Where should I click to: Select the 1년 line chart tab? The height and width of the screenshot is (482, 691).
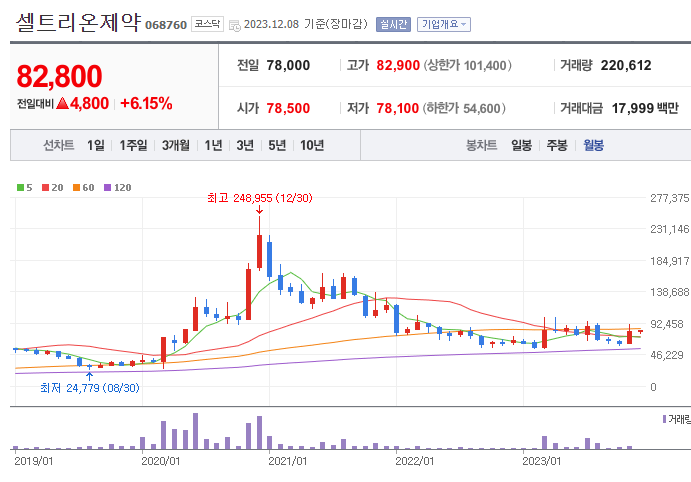click(213, 145)
